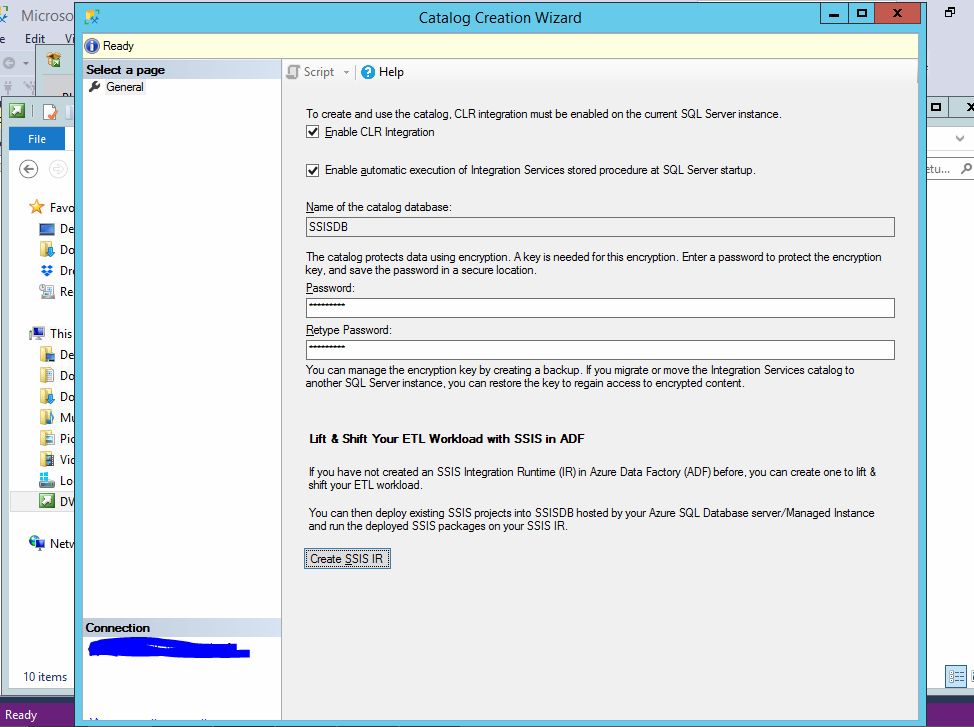974x727 pixels.
Task: Open the Script dropdown arrow
Action: 346,72
